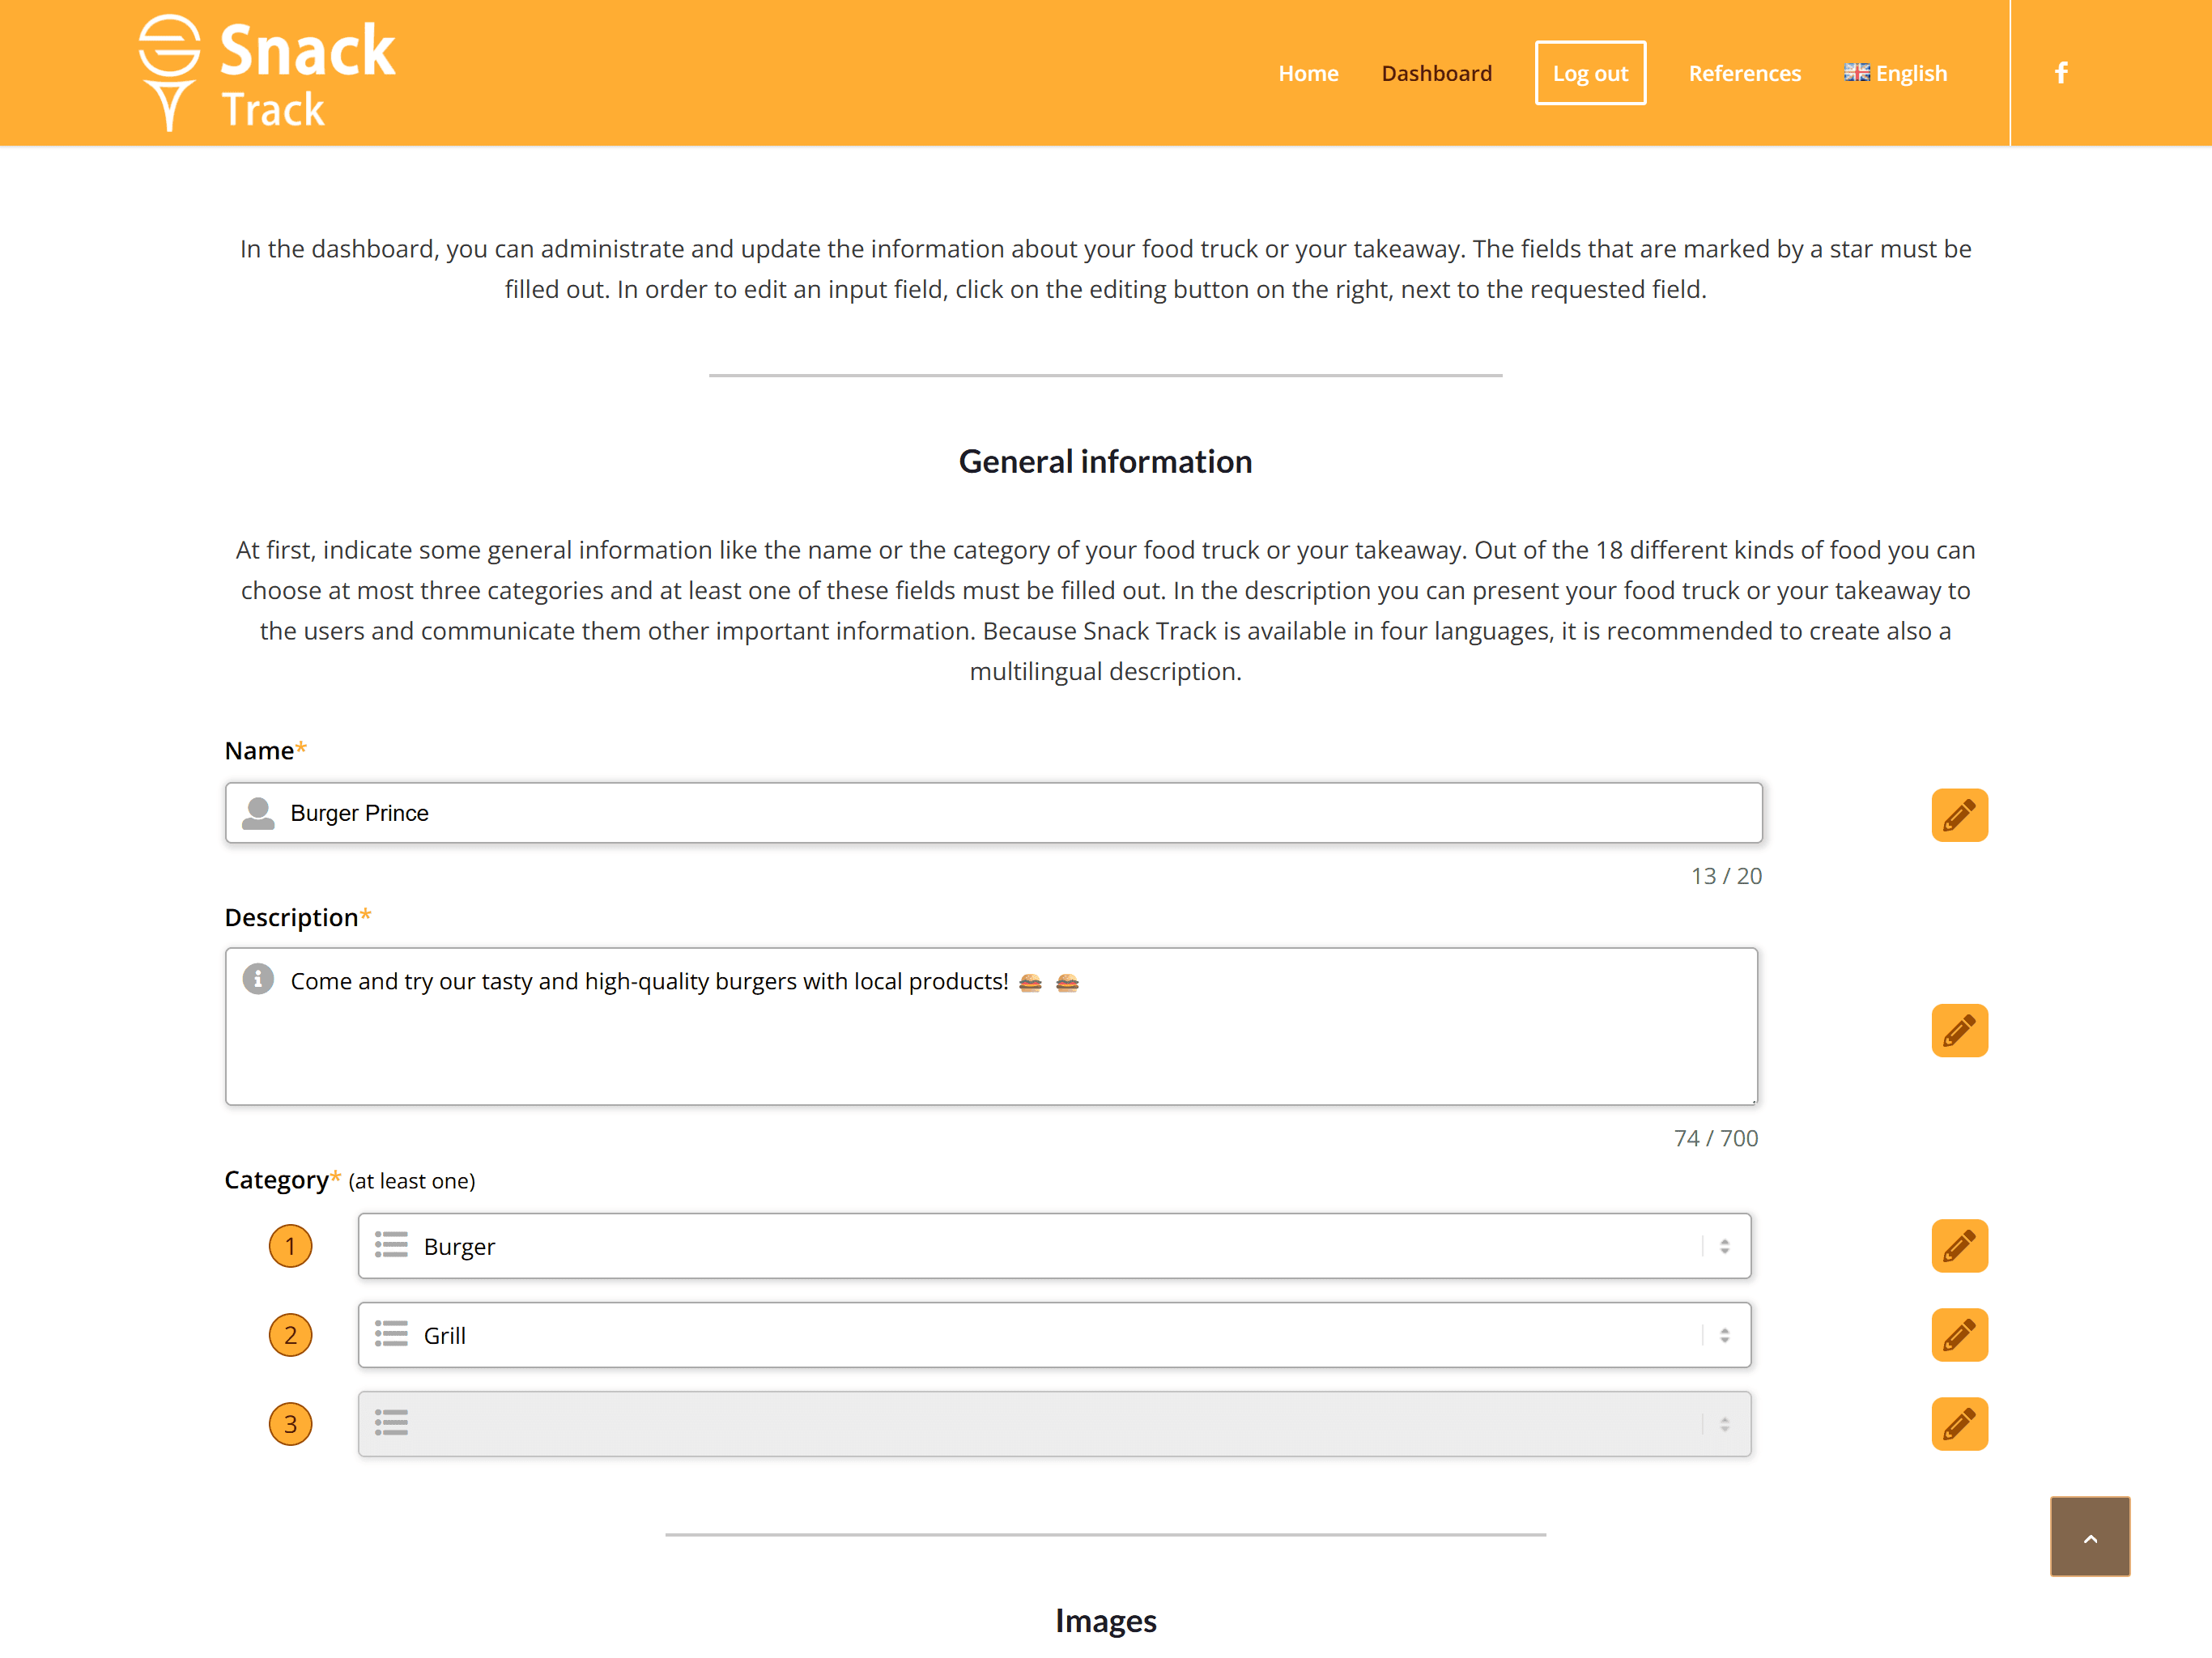Edit the Burger category with pencil icon

(x=1958, y=1246)
